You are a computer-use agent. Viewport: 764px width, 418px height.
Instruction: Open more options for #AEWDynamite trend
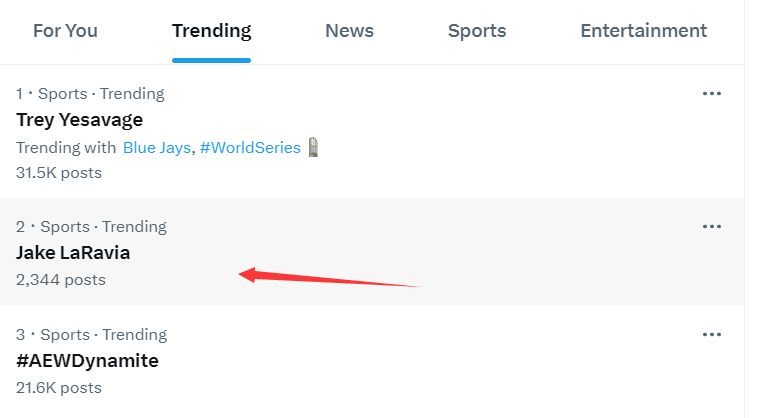click(x=711, y=334)
